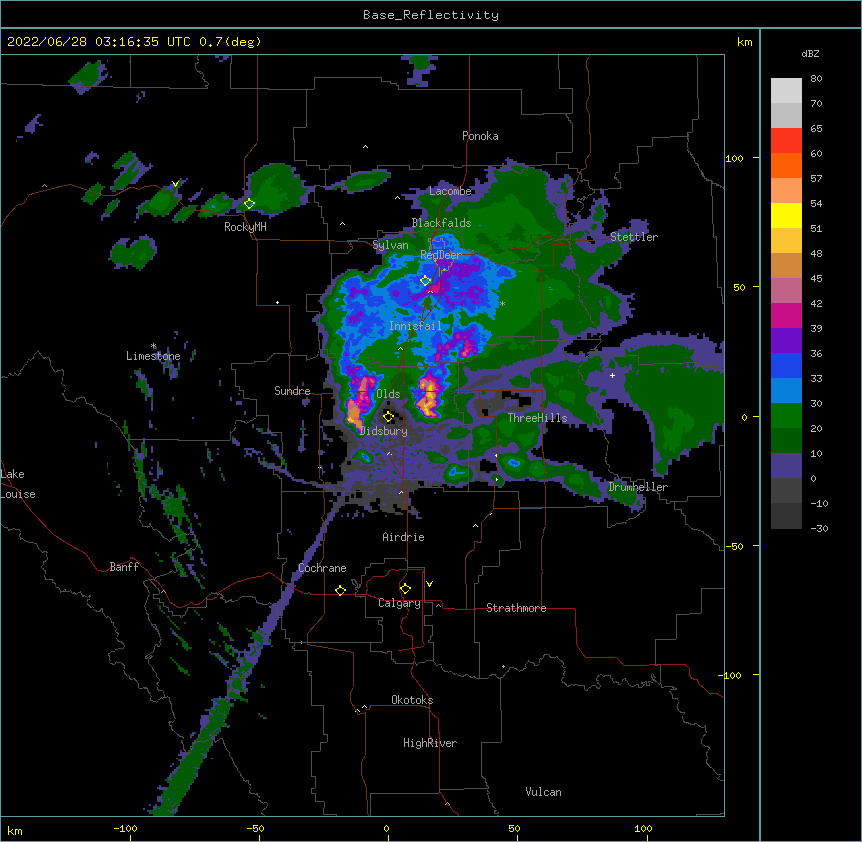Click the dBZ legend heading

pyautogui.click(x=810, y=53)
